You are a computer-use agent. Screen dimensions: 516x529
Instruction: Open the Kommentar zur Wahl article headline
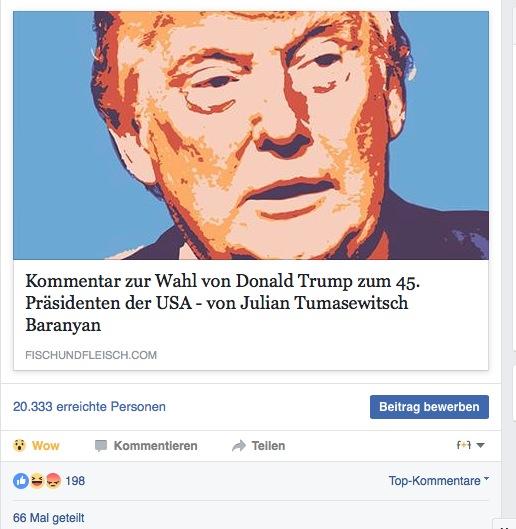click(222, 303)
